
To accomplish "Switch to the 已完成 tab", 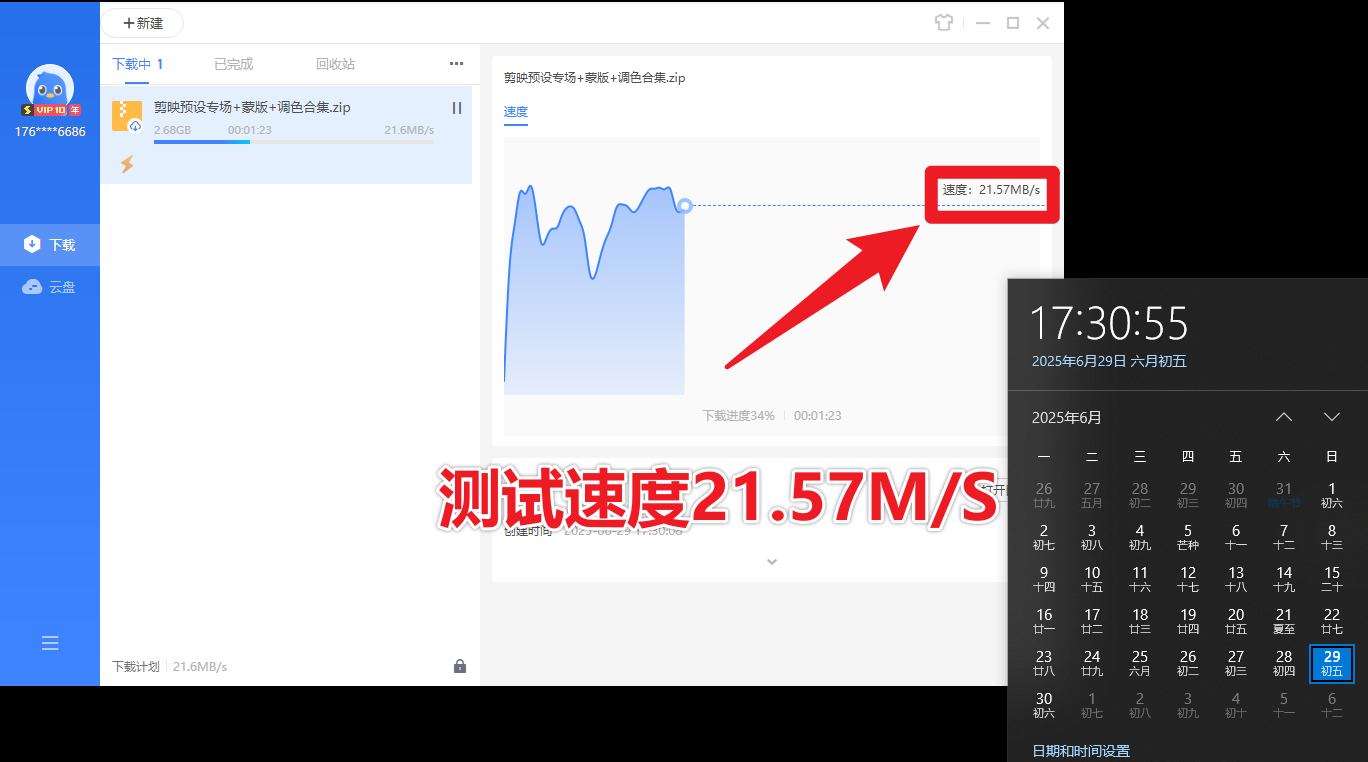I will (232, 63).
